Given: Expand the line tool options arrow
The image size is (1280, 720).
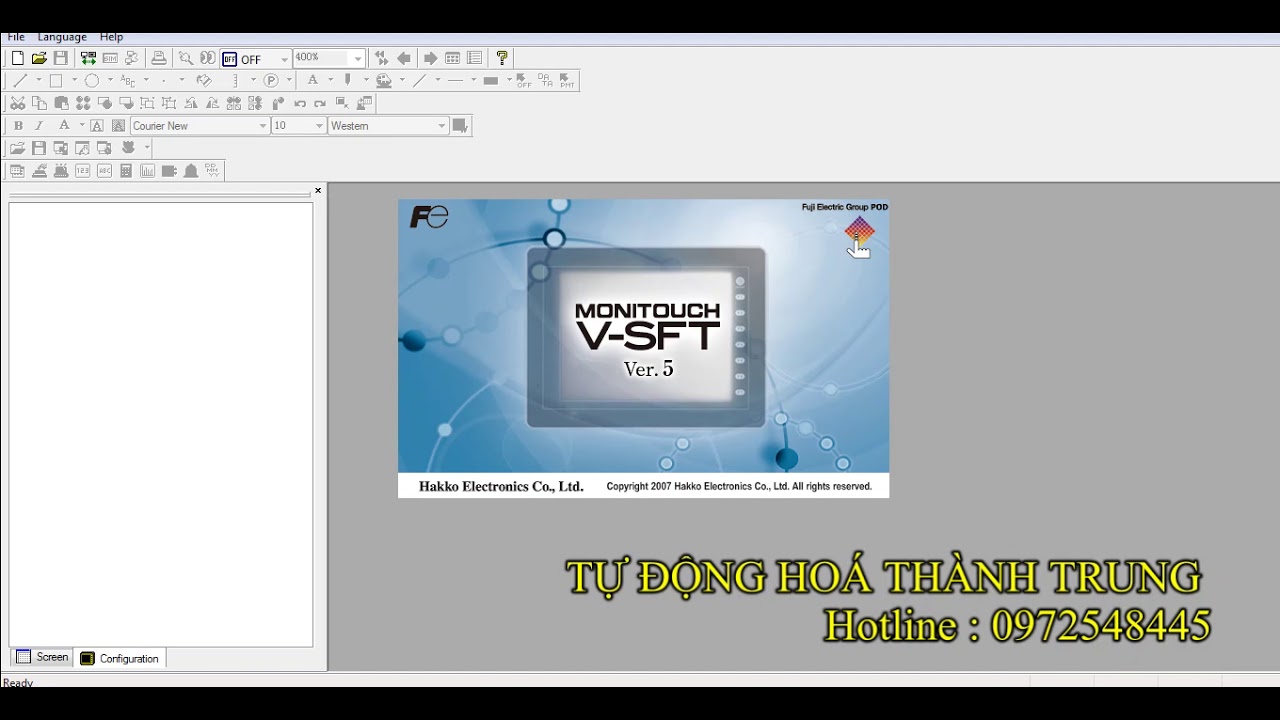Looking at the screenshot, I should (x=39, y=80).
